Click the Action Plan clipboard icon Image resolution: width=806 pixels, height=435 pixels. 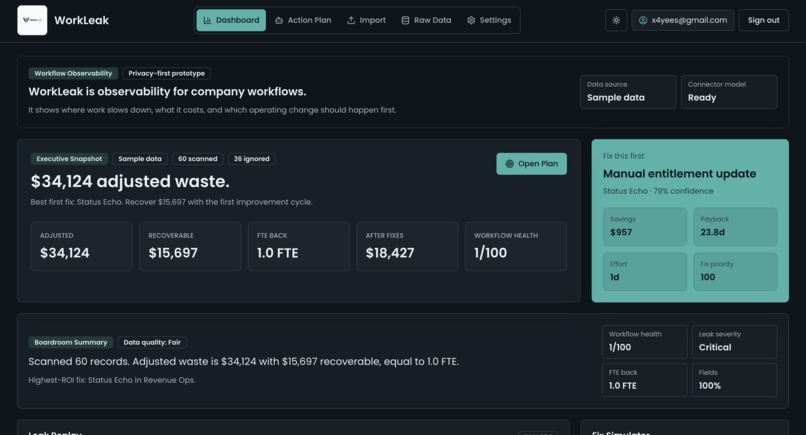[x=279, y=20]
